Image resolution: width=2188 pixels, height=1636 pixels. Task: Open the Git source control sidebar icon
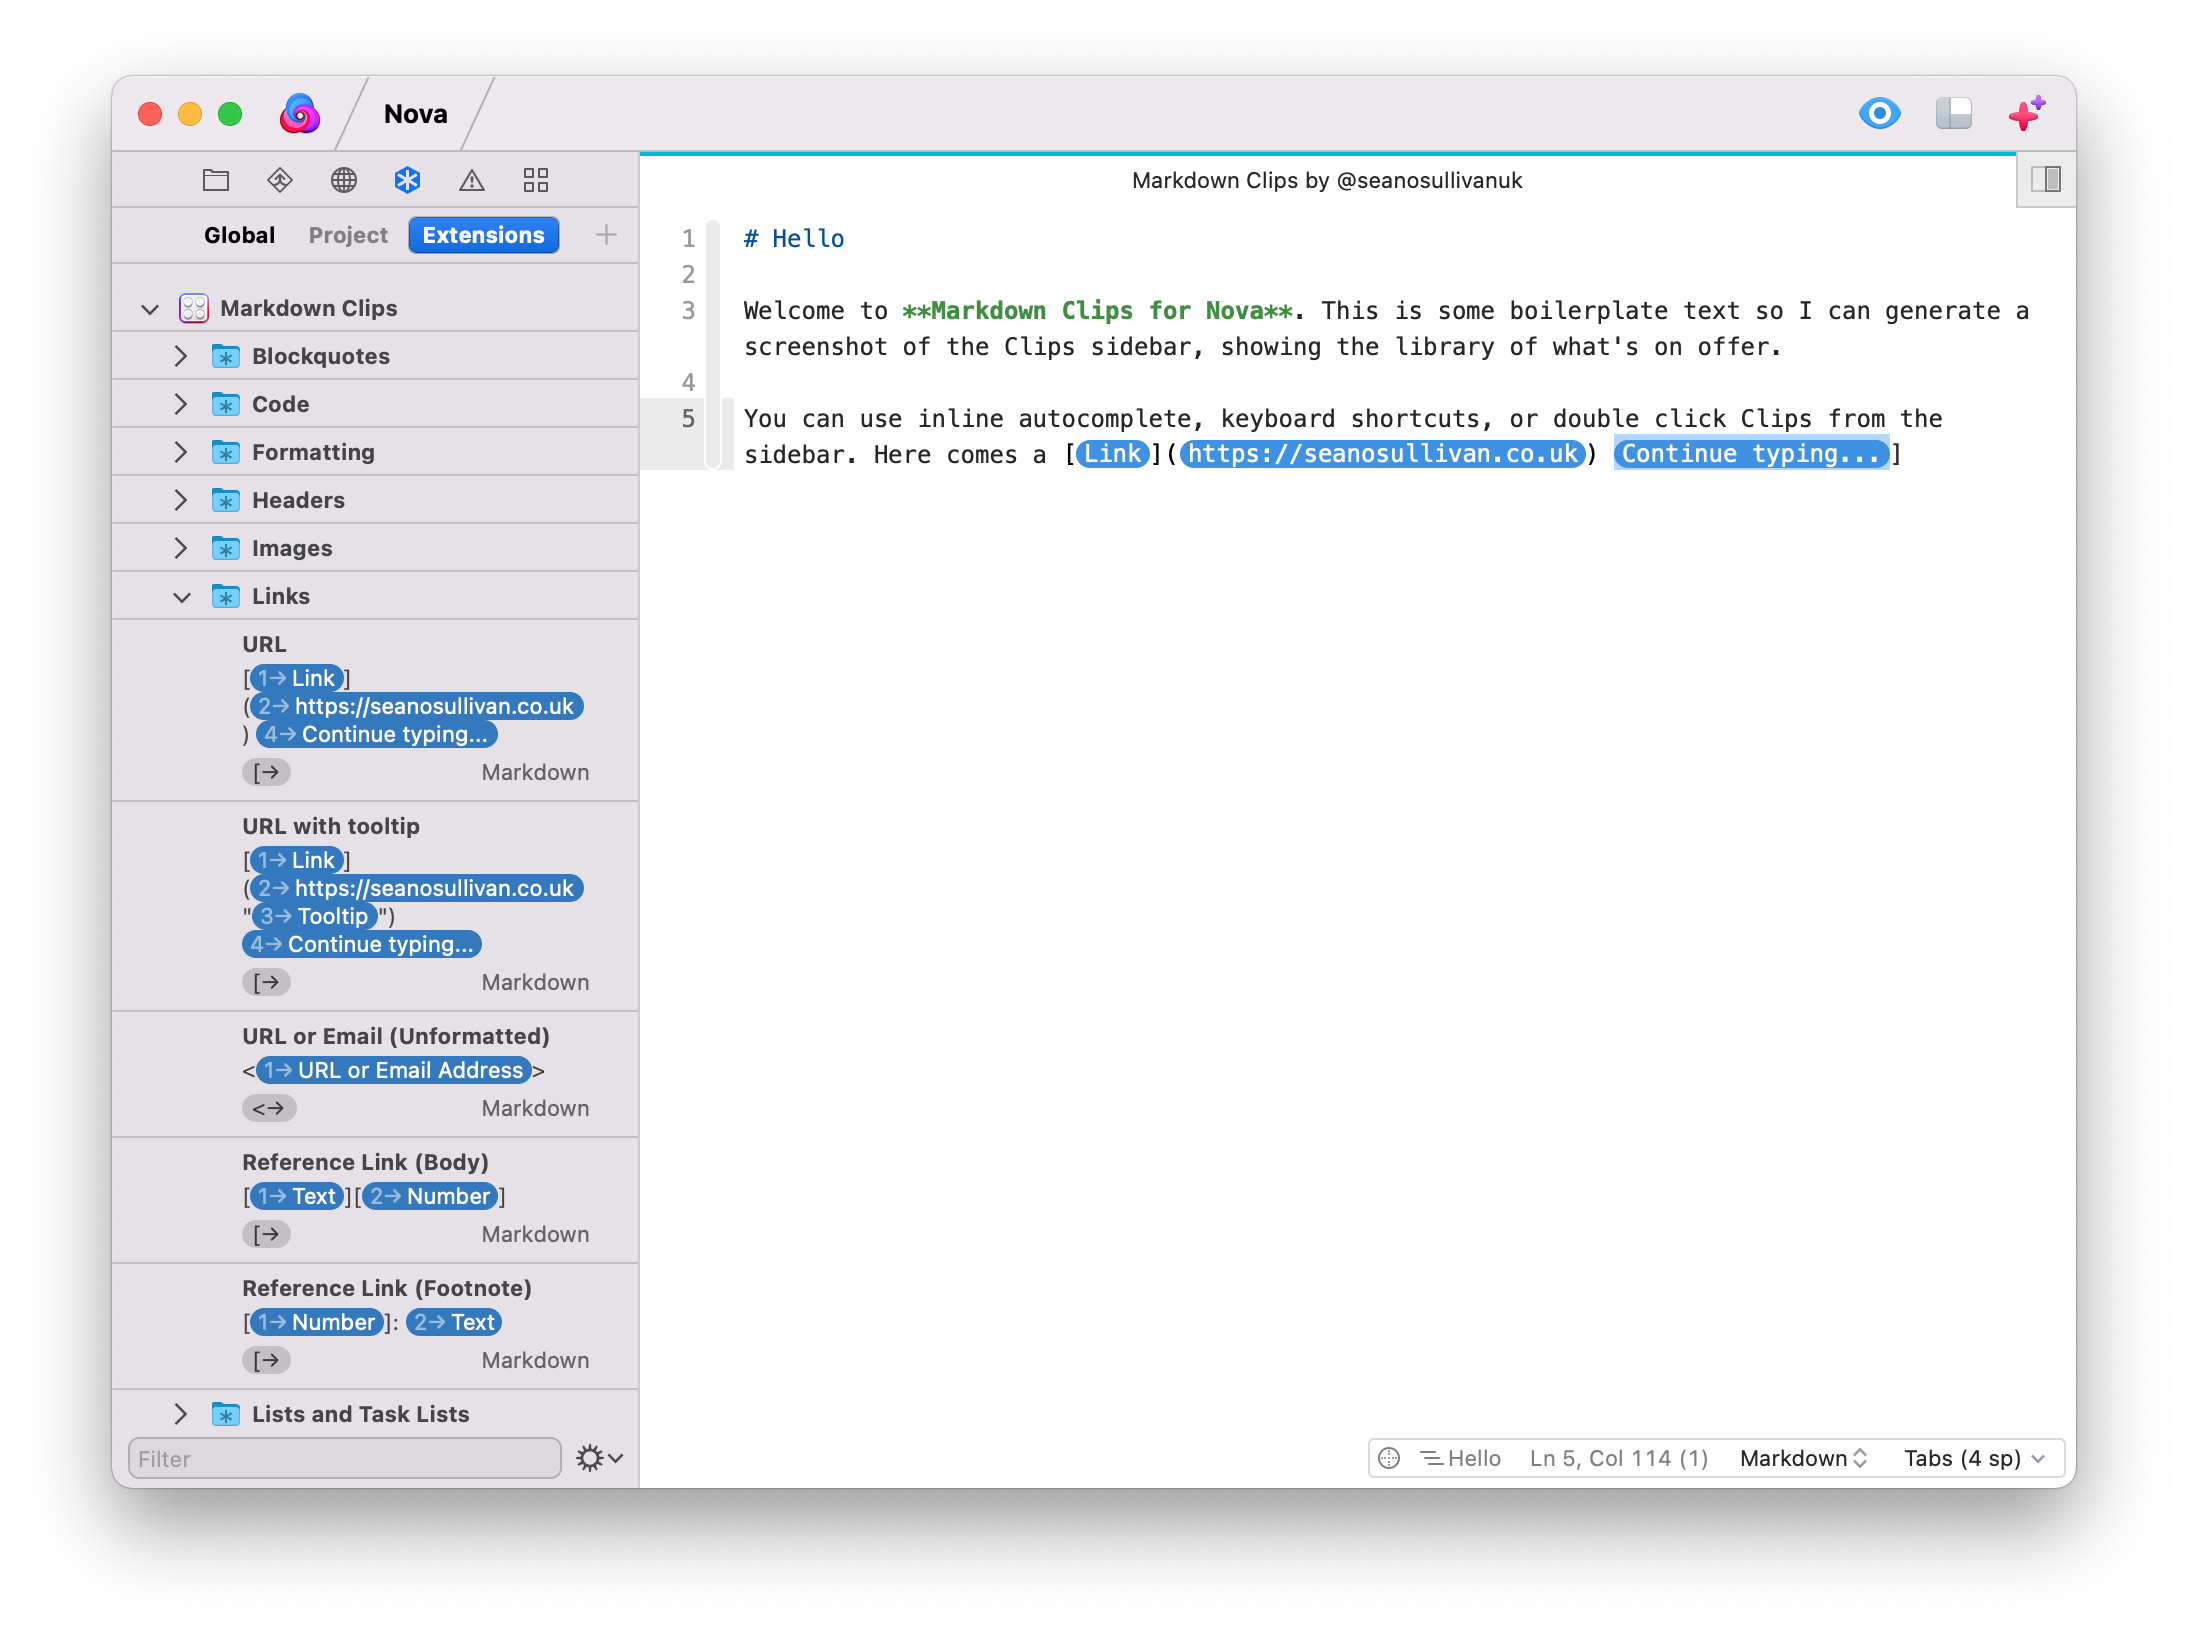click(280, 180)
